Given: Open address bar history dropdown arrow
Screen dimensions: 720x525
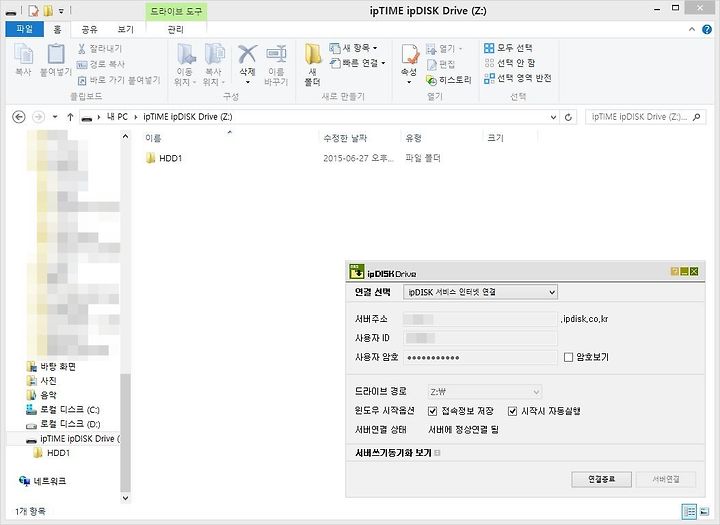Looking at the screenshot, I should click(553, 117).
